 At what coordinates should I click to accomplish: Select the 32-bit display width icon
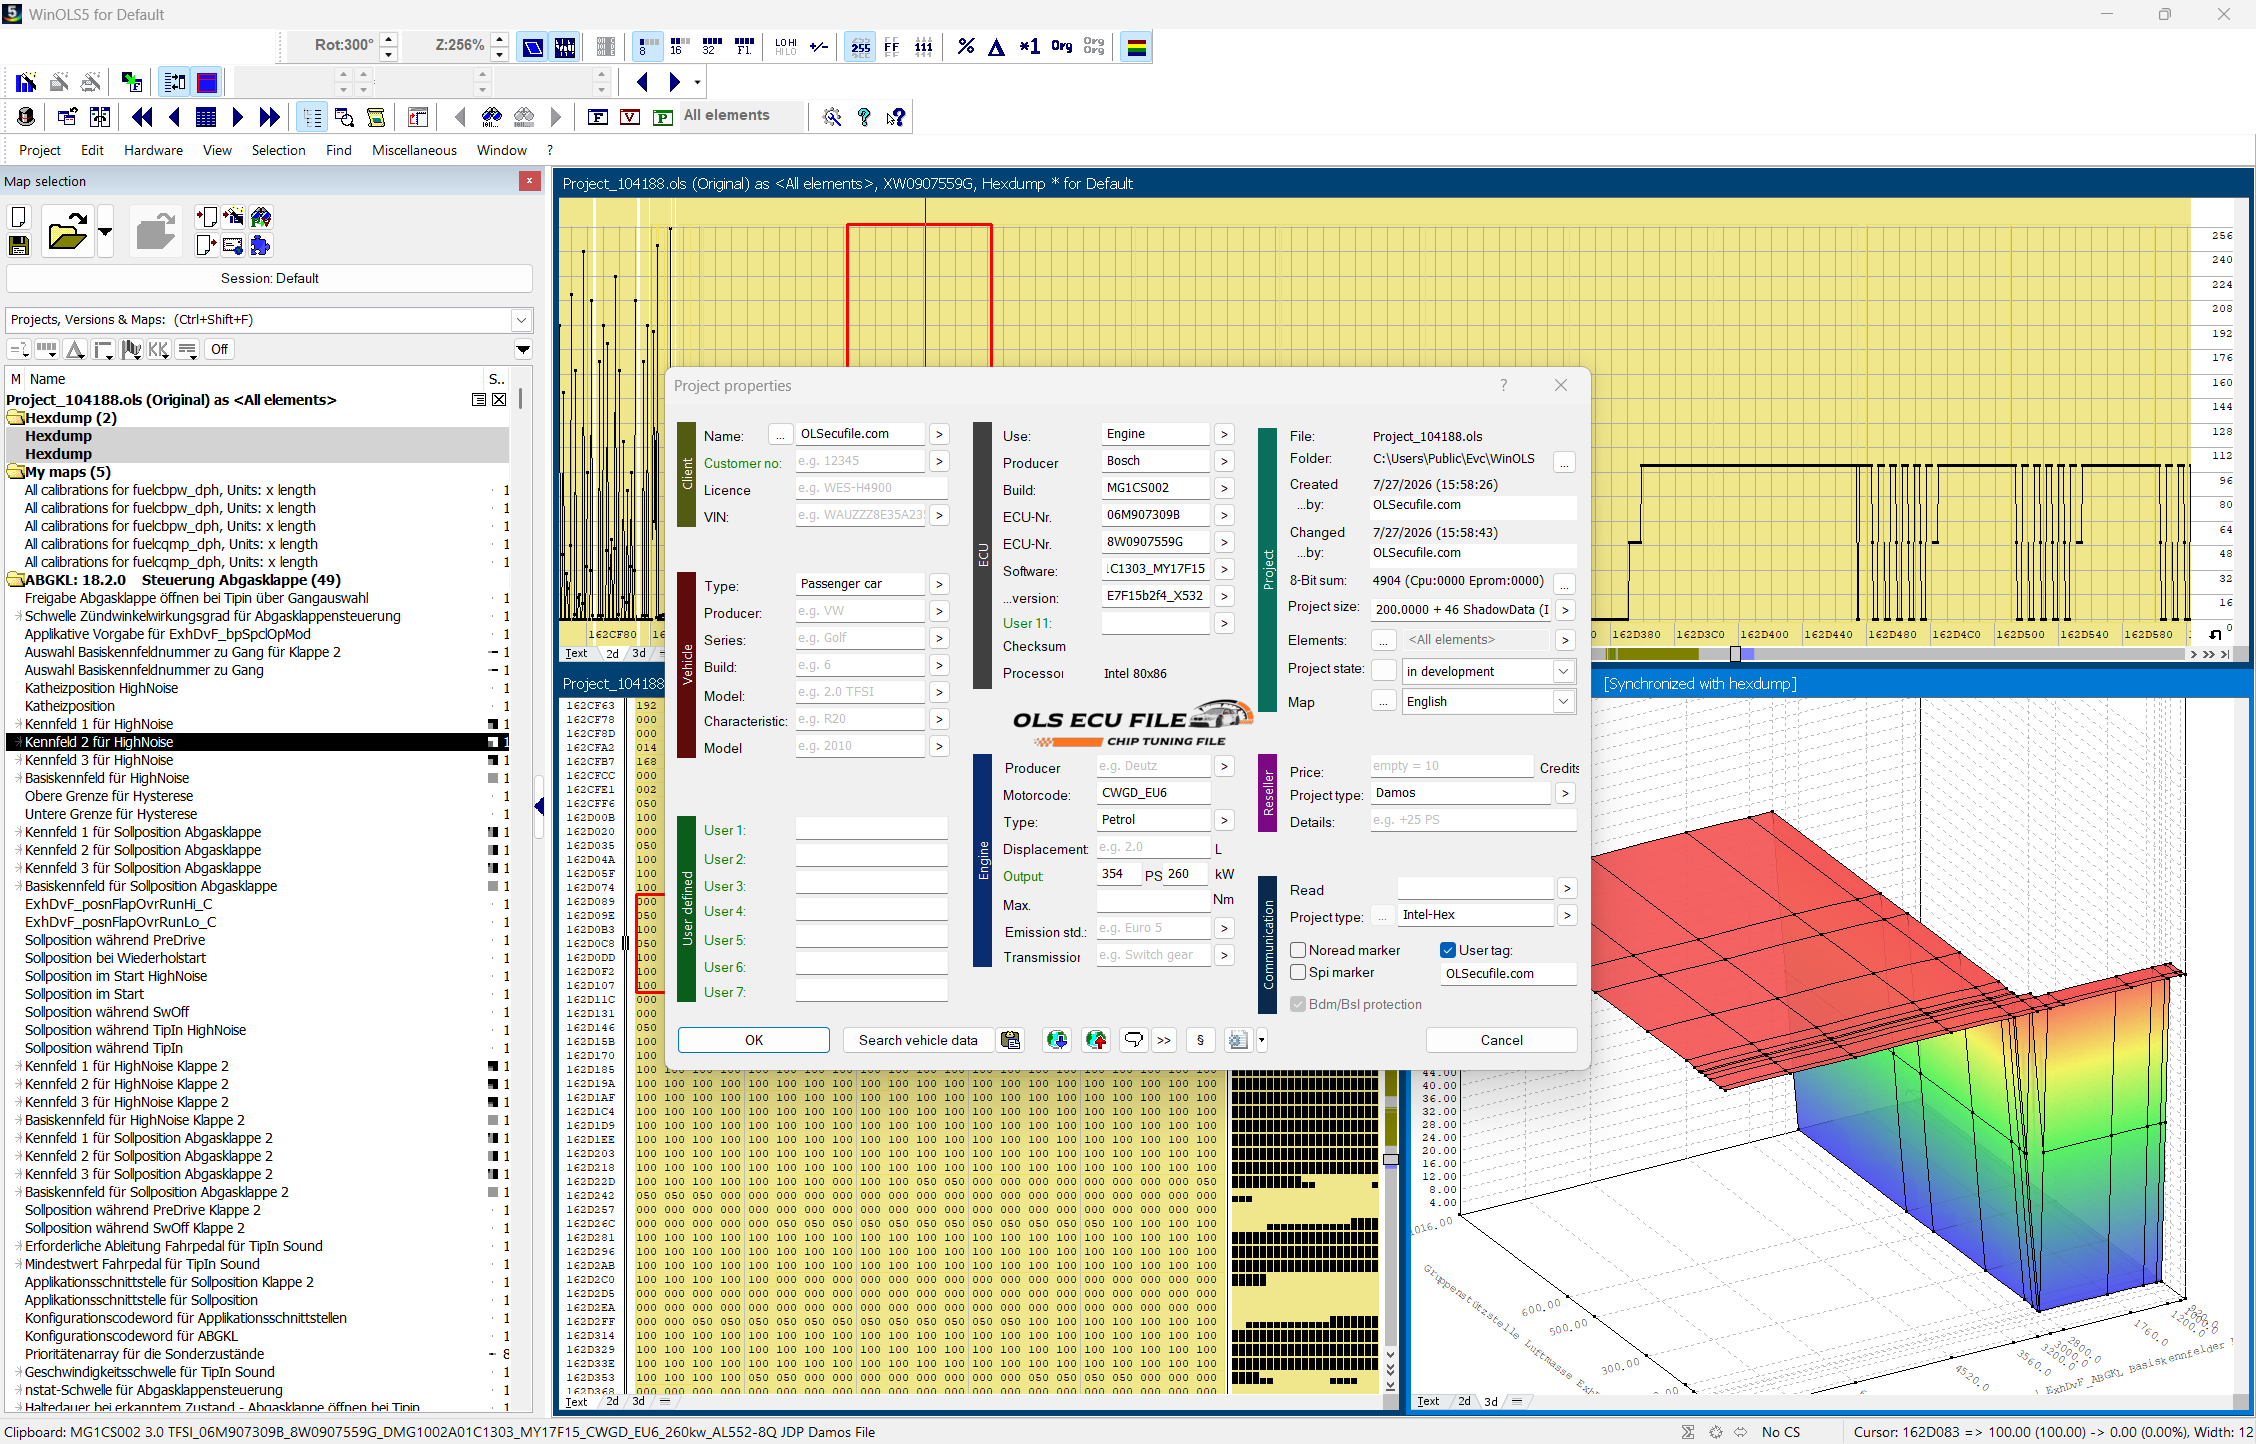[x=712, y=46]
